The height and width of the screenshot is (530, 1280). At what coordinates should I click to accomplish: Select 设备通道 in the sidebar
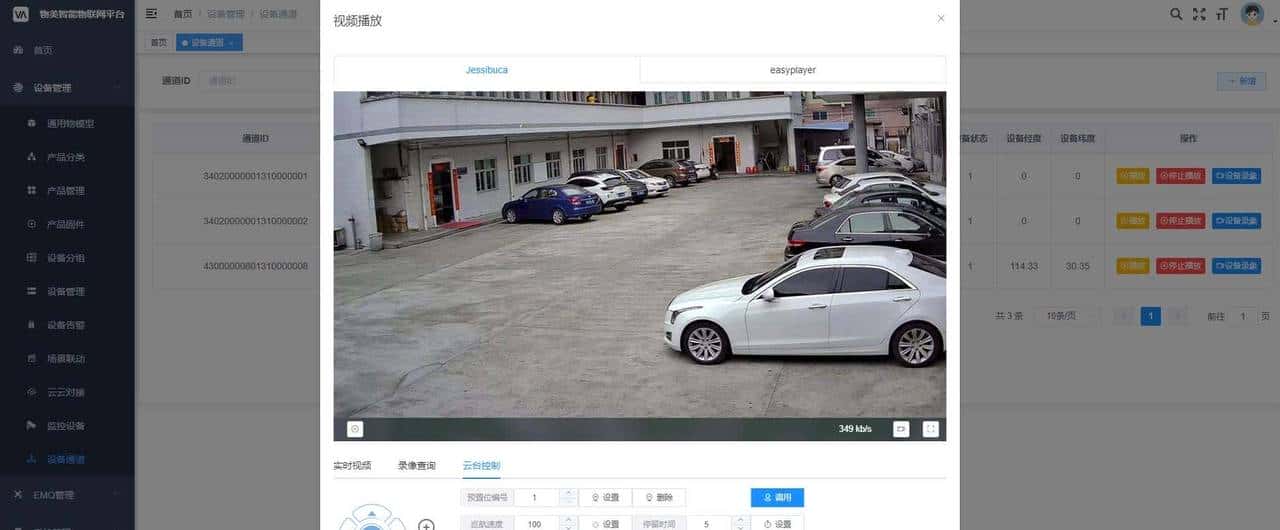67,459
